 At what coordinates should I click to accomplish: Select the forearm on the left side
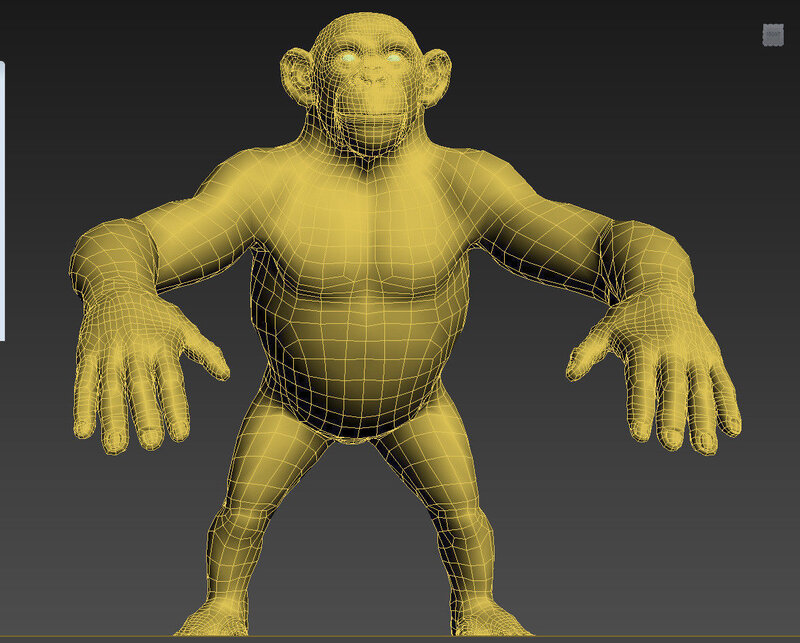(x=110, y=262)
